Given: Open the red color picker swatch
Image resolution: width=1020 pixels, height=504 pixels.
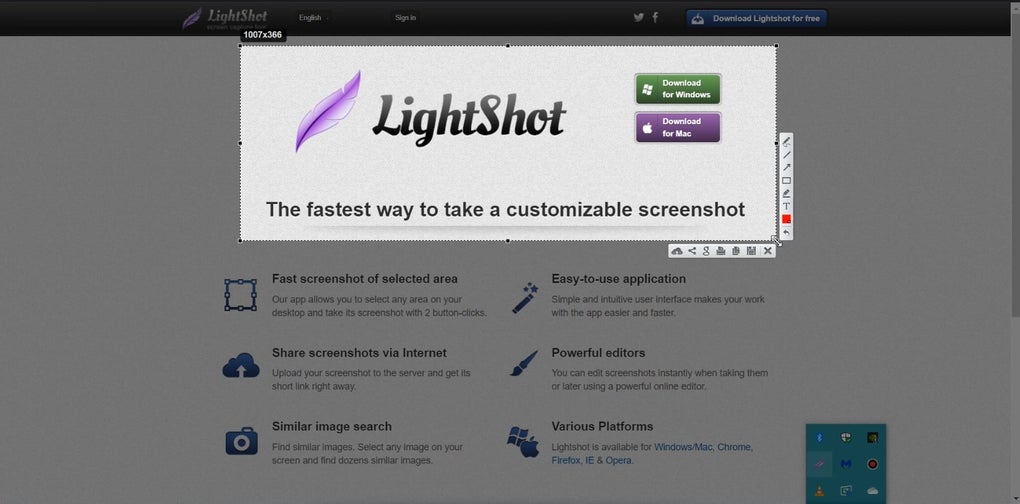Looking at the screenshot, I should tap(786, 219).
